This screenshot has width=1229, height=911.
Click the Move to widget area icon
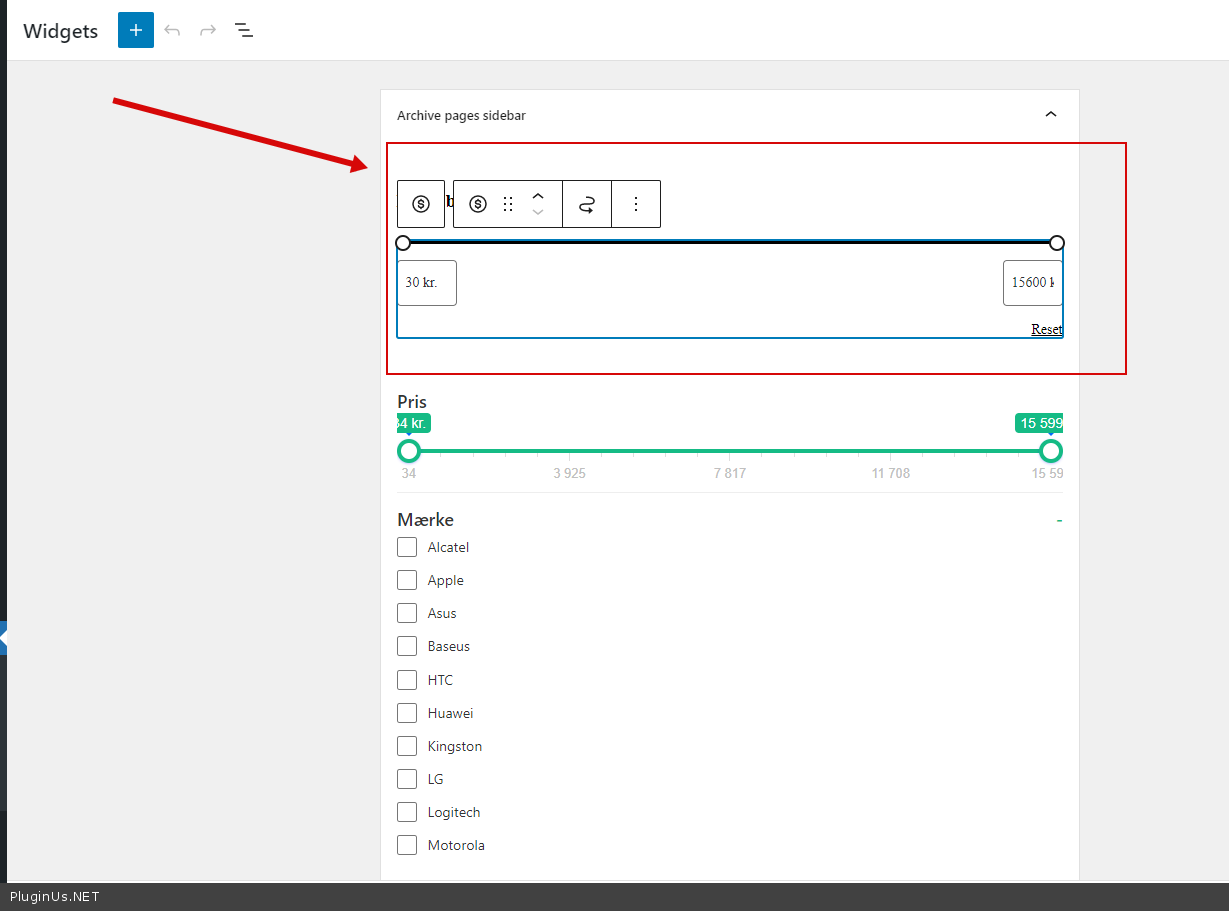click(587, 204)
